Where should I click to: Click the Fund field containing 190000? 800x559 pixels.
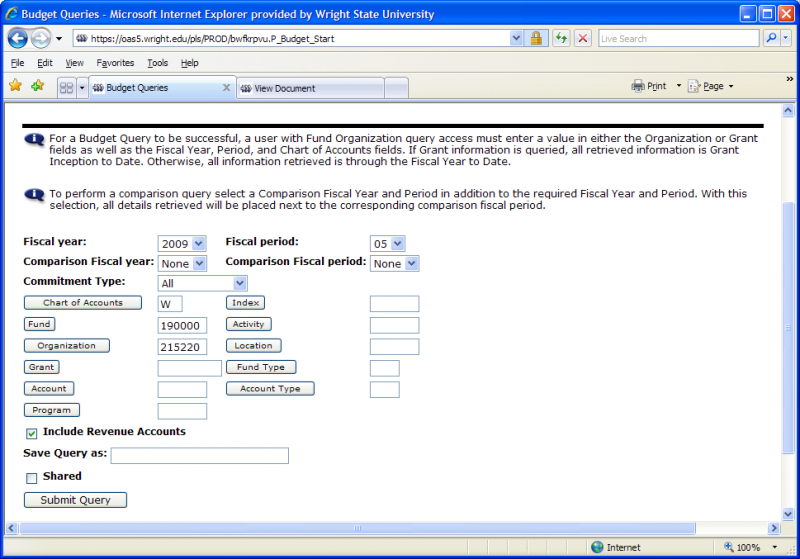click(182, 325)
